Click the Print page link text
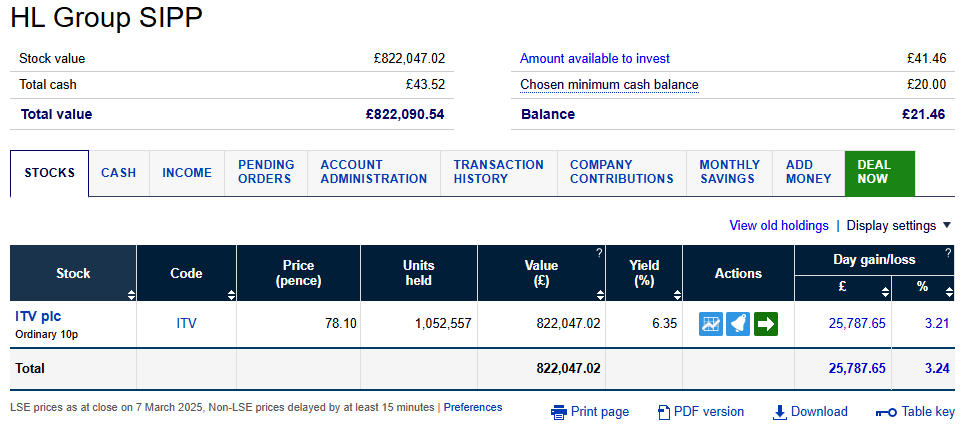 (x=600, y=412)
